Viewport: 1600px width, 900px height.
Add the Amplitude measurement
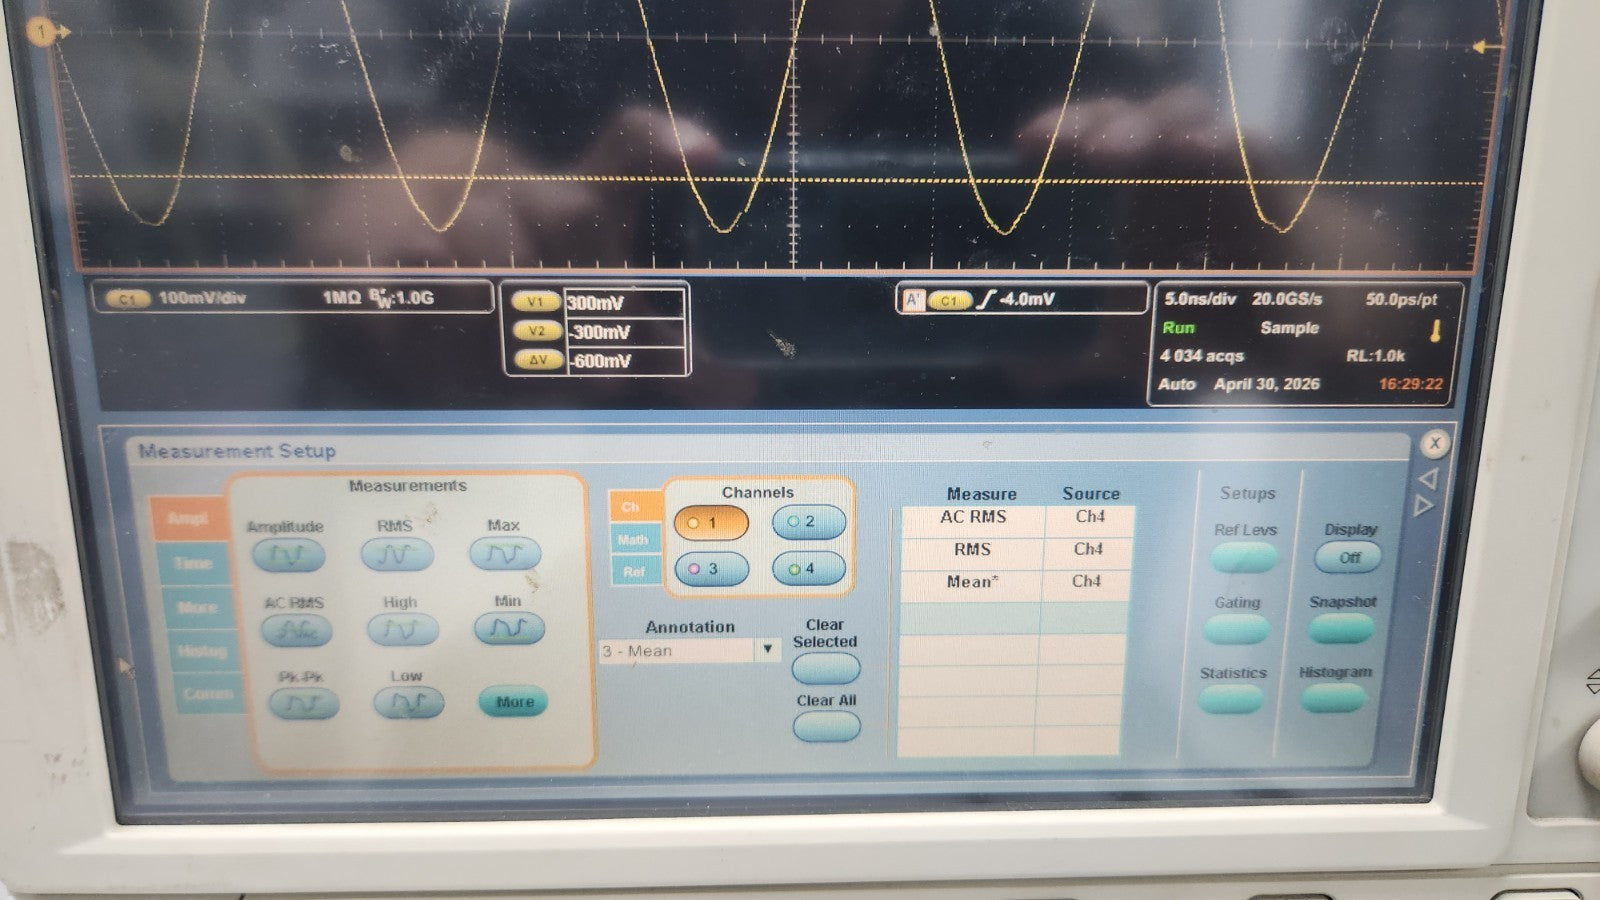[288, 555]
